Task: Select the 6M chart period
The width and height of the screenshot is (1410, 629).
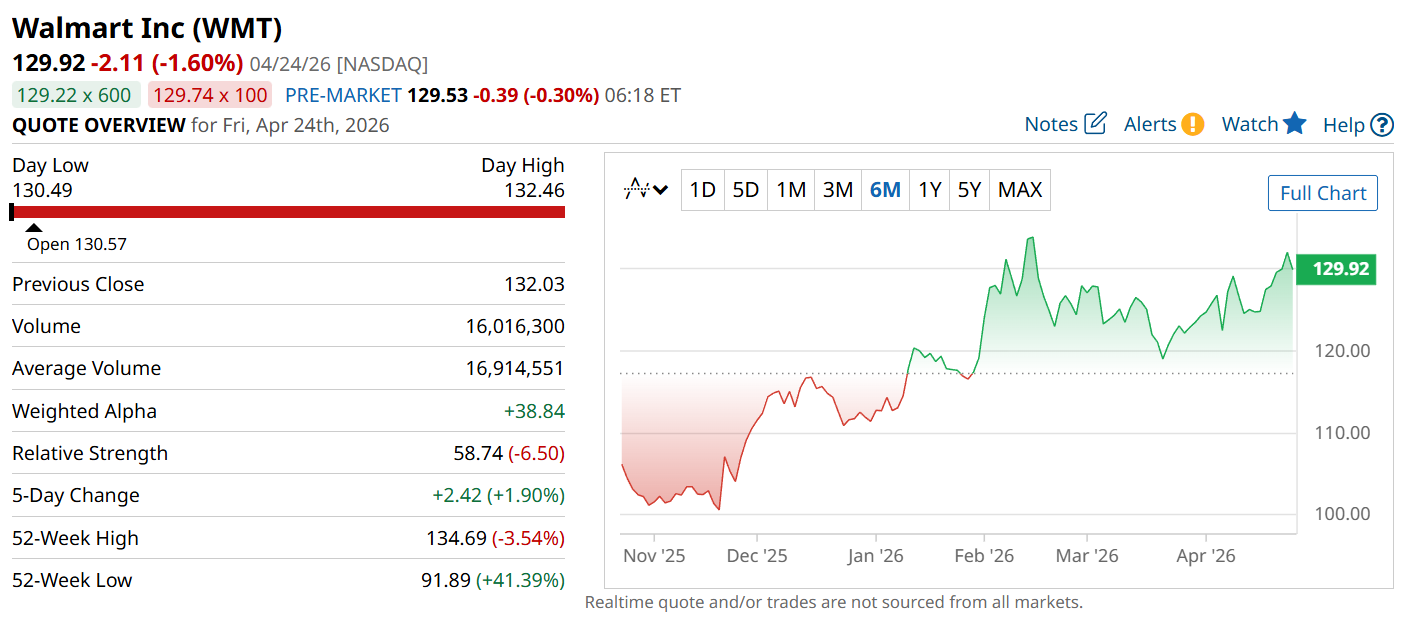Action: (885, 190)
